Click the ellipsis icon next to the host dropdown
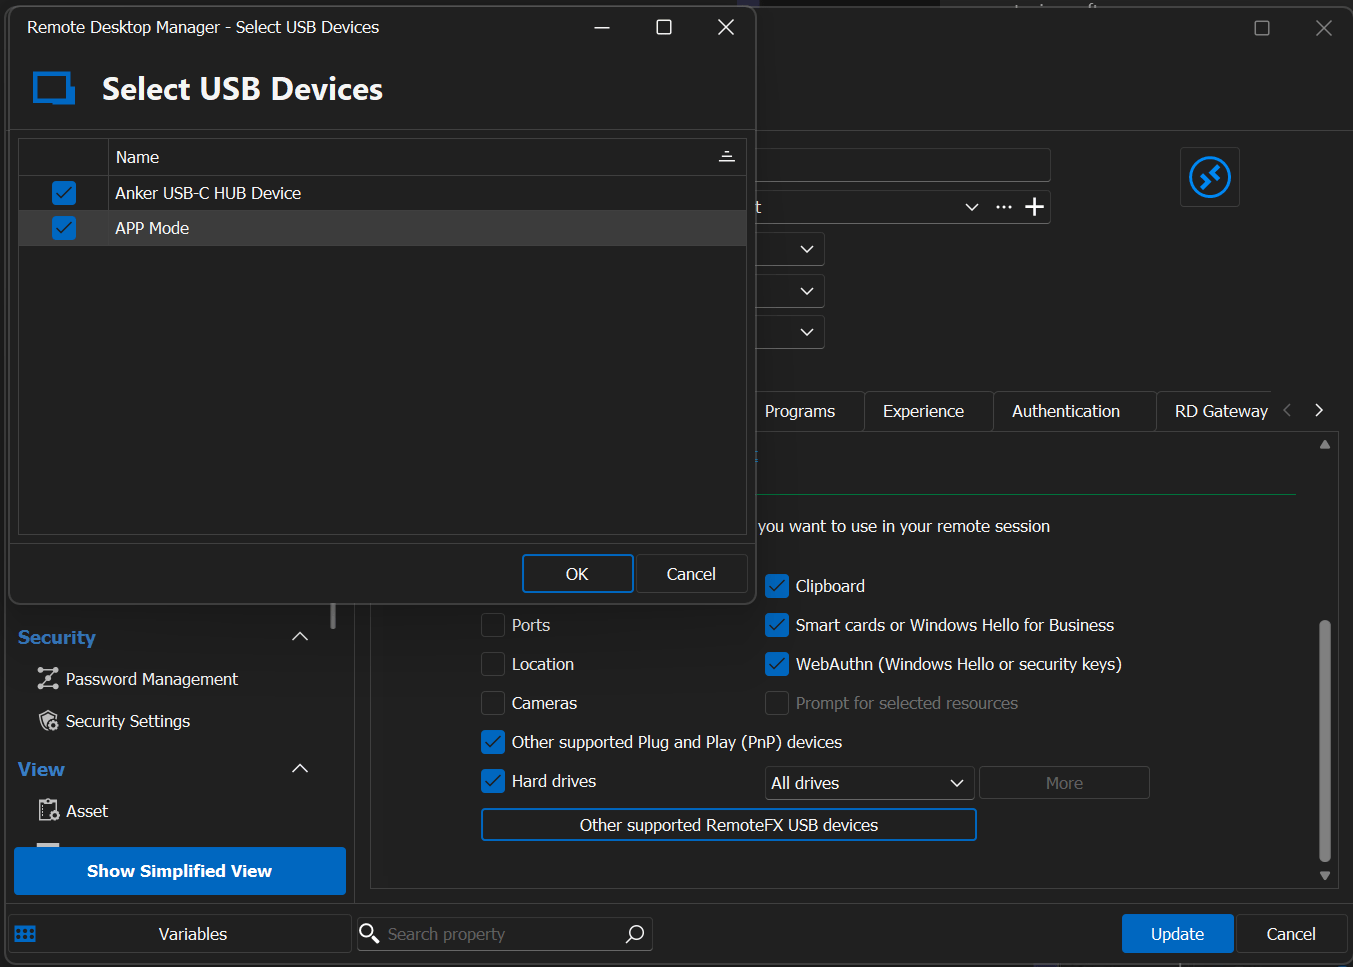Image resolution: width=1353 pixels, height=967 pixels. (x=1003, y=206)
